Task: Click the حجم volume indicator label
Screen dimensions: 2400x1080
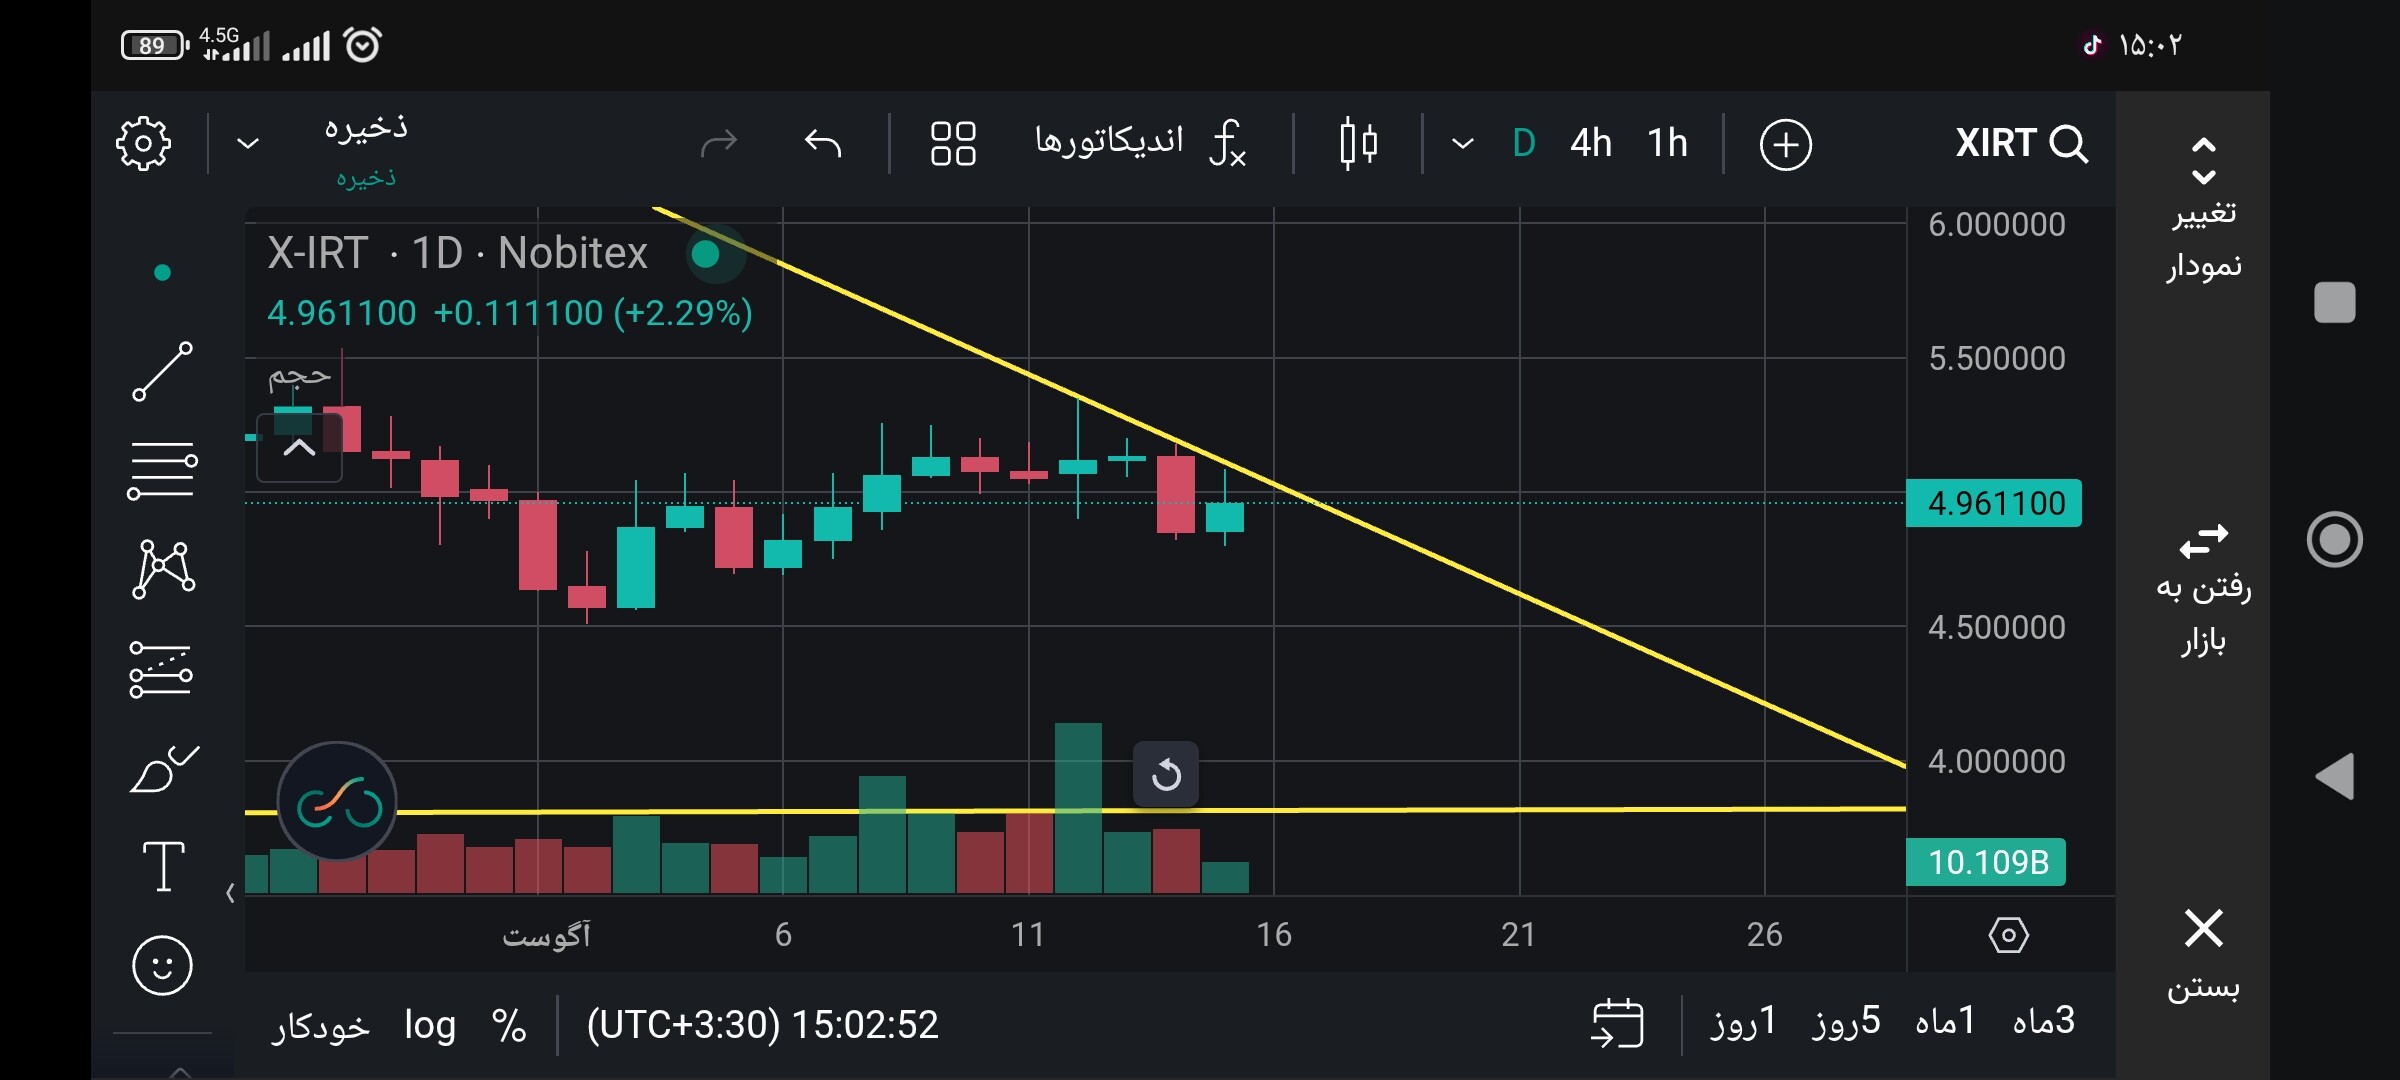Action: click(x=299, y=377)
